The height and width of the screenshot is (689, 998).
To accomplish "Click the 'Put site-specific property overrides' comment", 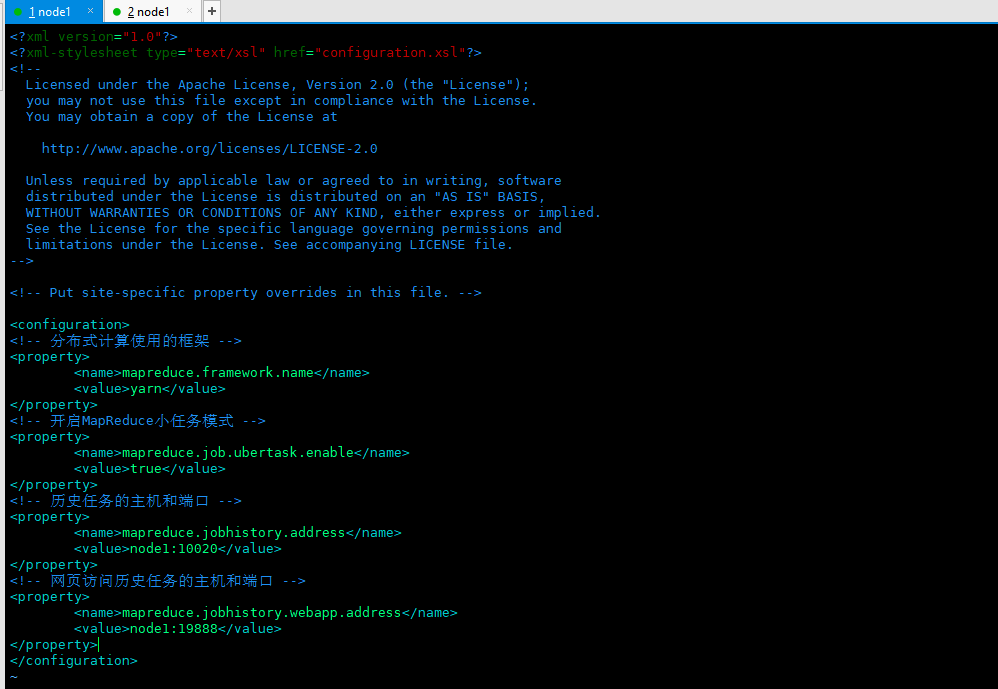I will 246,293.
